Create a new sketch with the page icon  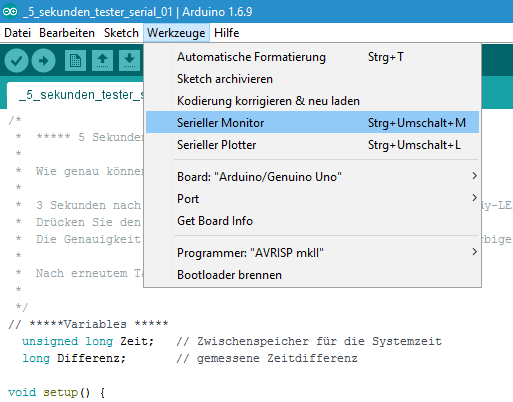[x=75, y=61]
